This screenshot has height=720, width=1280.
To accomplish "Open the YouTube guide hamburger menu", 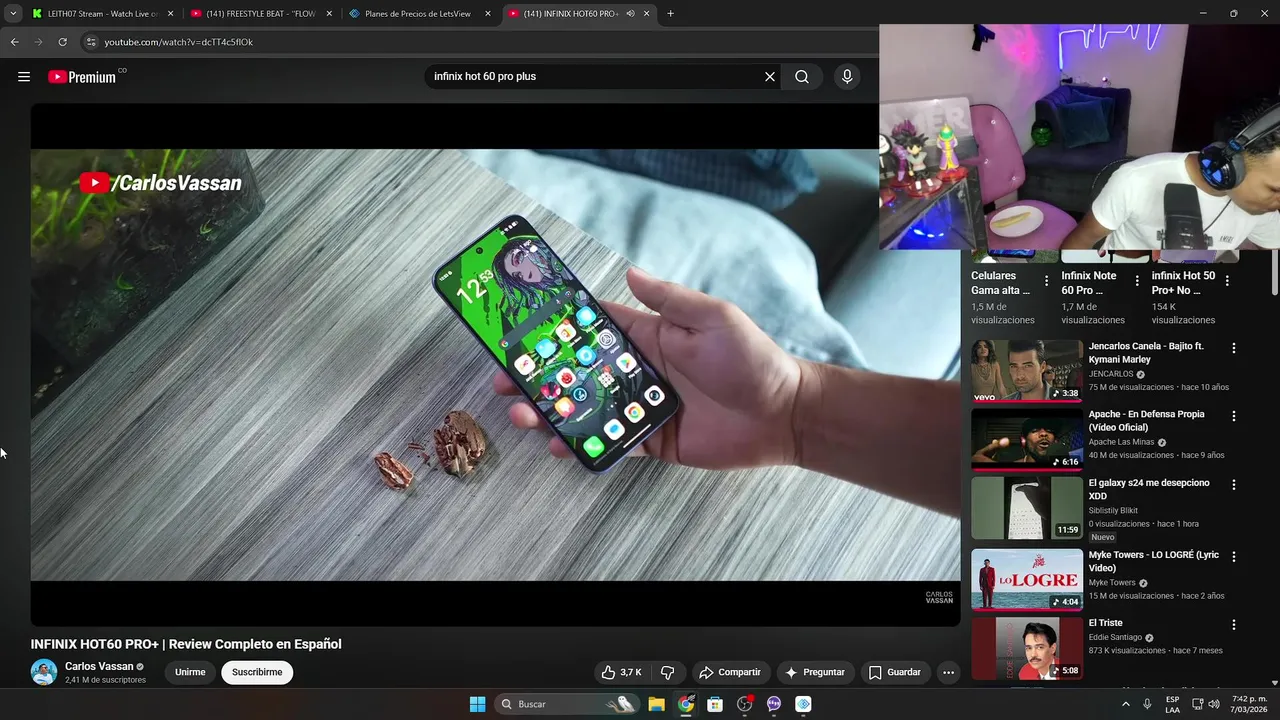I will click(x=24, y=77).
